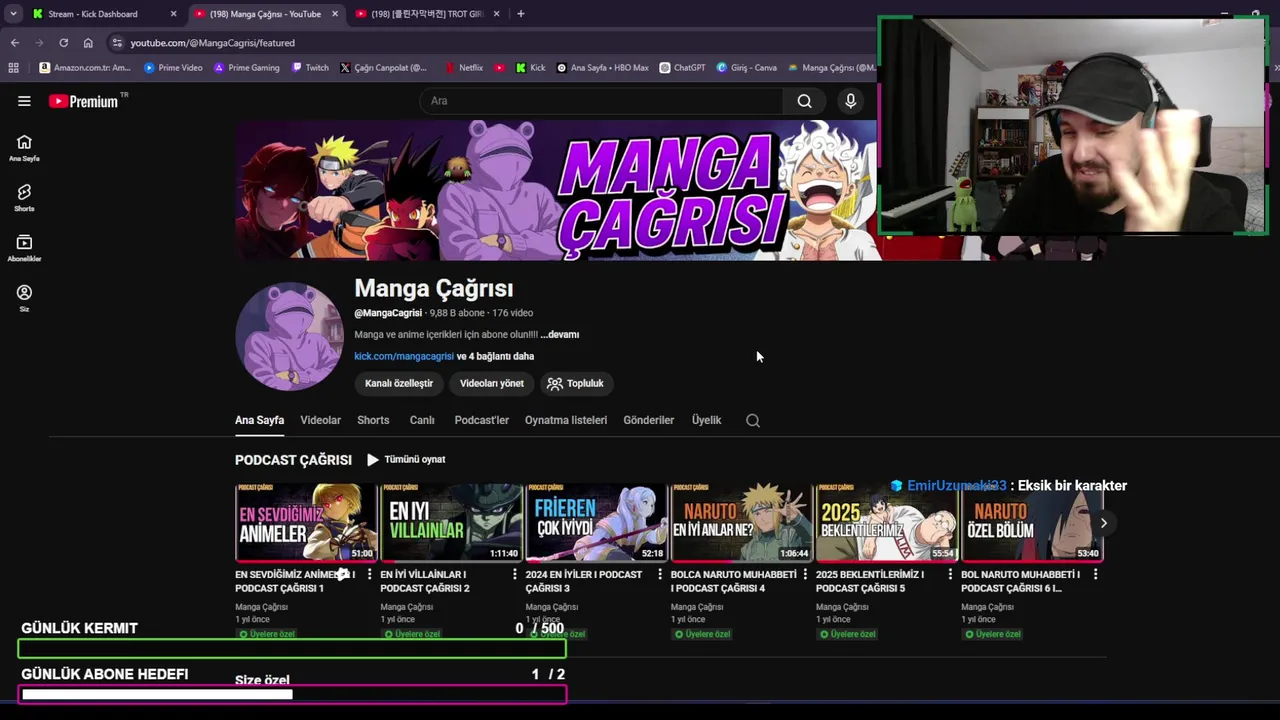Show next videos with carousel arrow
This screenshot has width=1280, height=720.
(x=1104, y=523)
